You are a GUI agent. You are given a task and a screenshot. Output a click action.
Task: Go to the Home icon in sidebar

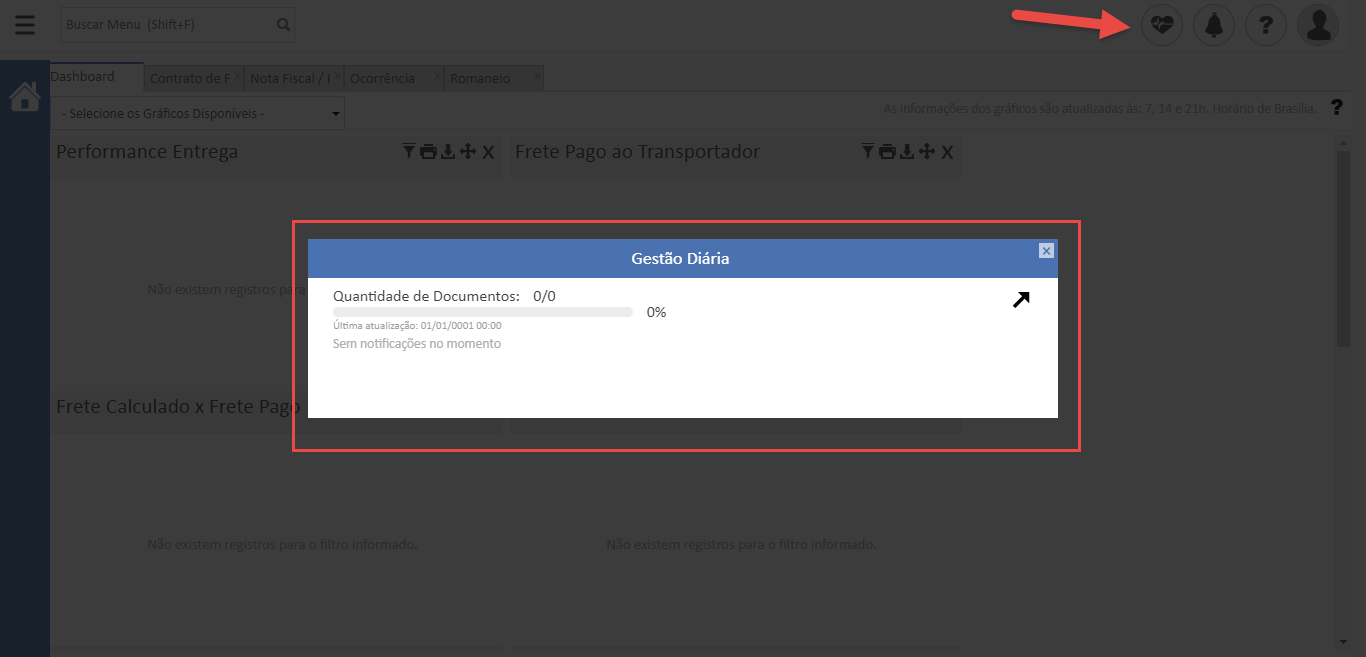point(25,97)
